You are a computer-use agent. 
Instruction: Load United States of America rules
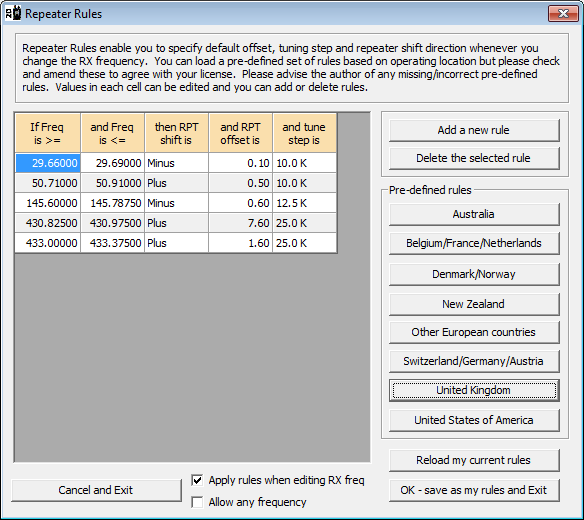474,420
